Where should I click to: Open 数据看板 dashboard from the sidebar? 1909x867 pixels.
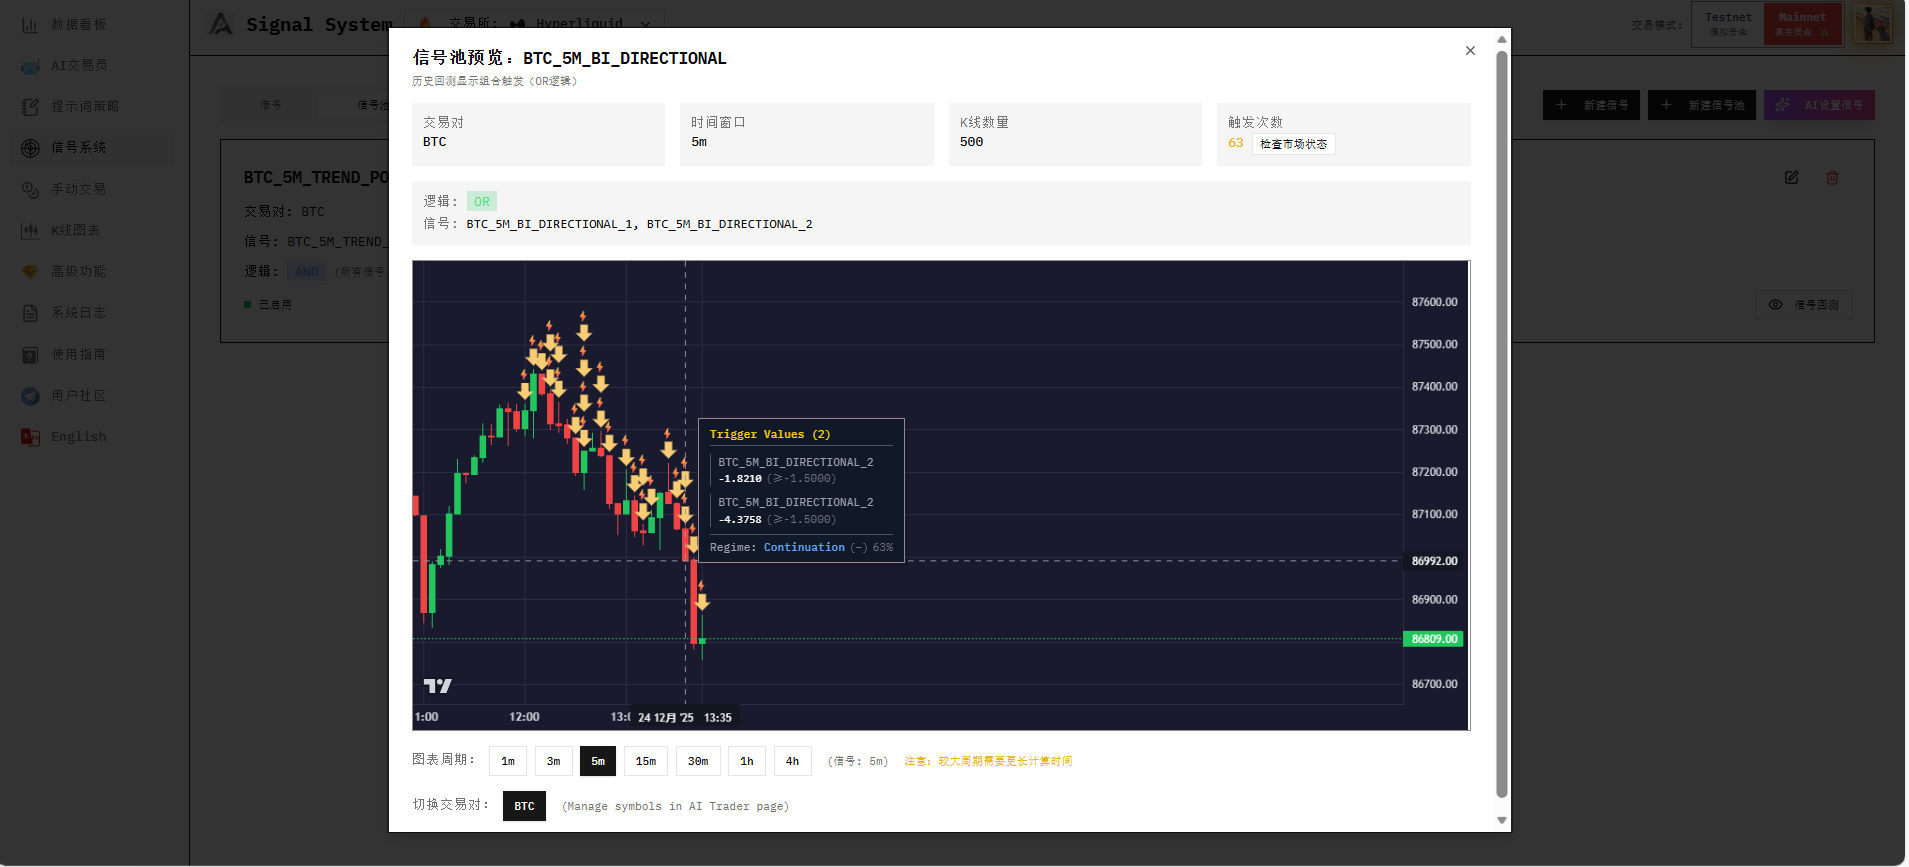(x=78, y=24)
